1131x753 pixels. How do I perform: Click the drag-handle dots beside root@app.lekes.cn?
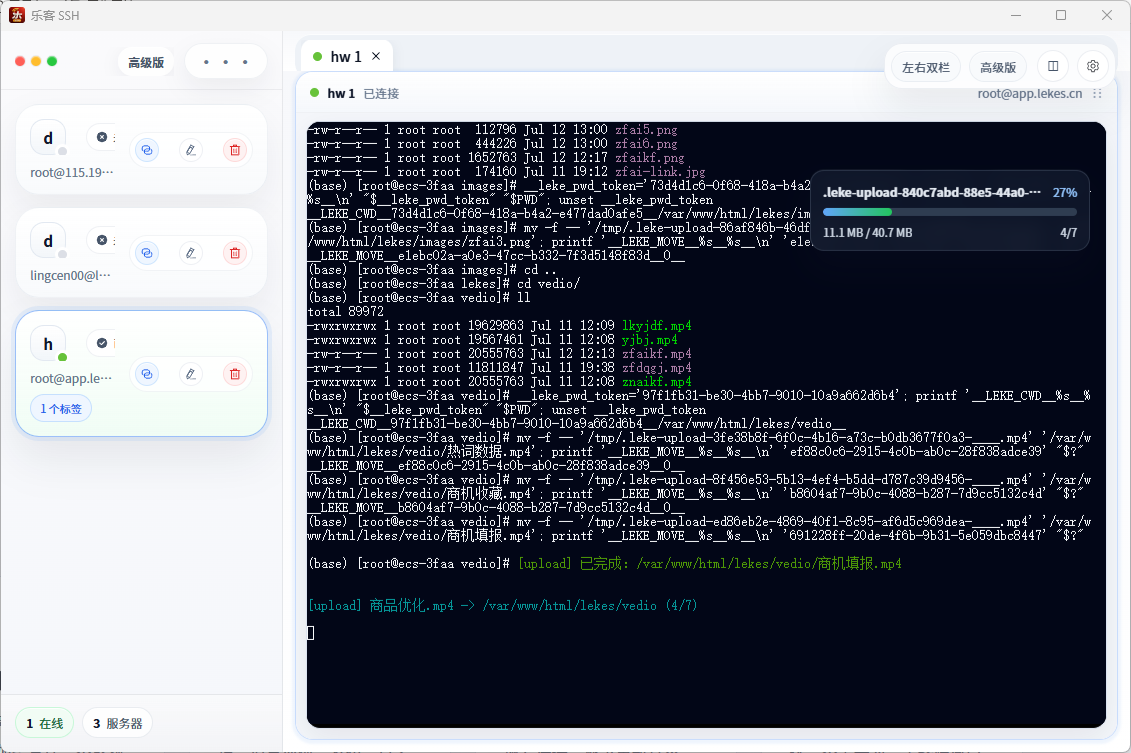[1097, 94]
